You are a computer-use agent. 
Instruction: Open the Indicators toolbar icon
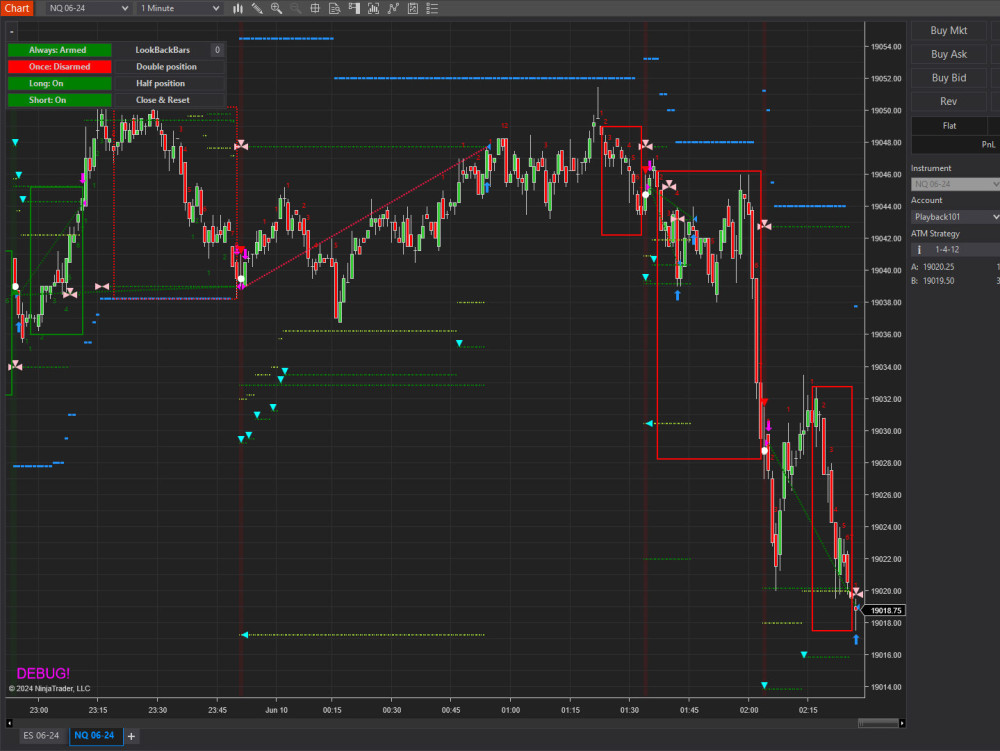[374, 8]
